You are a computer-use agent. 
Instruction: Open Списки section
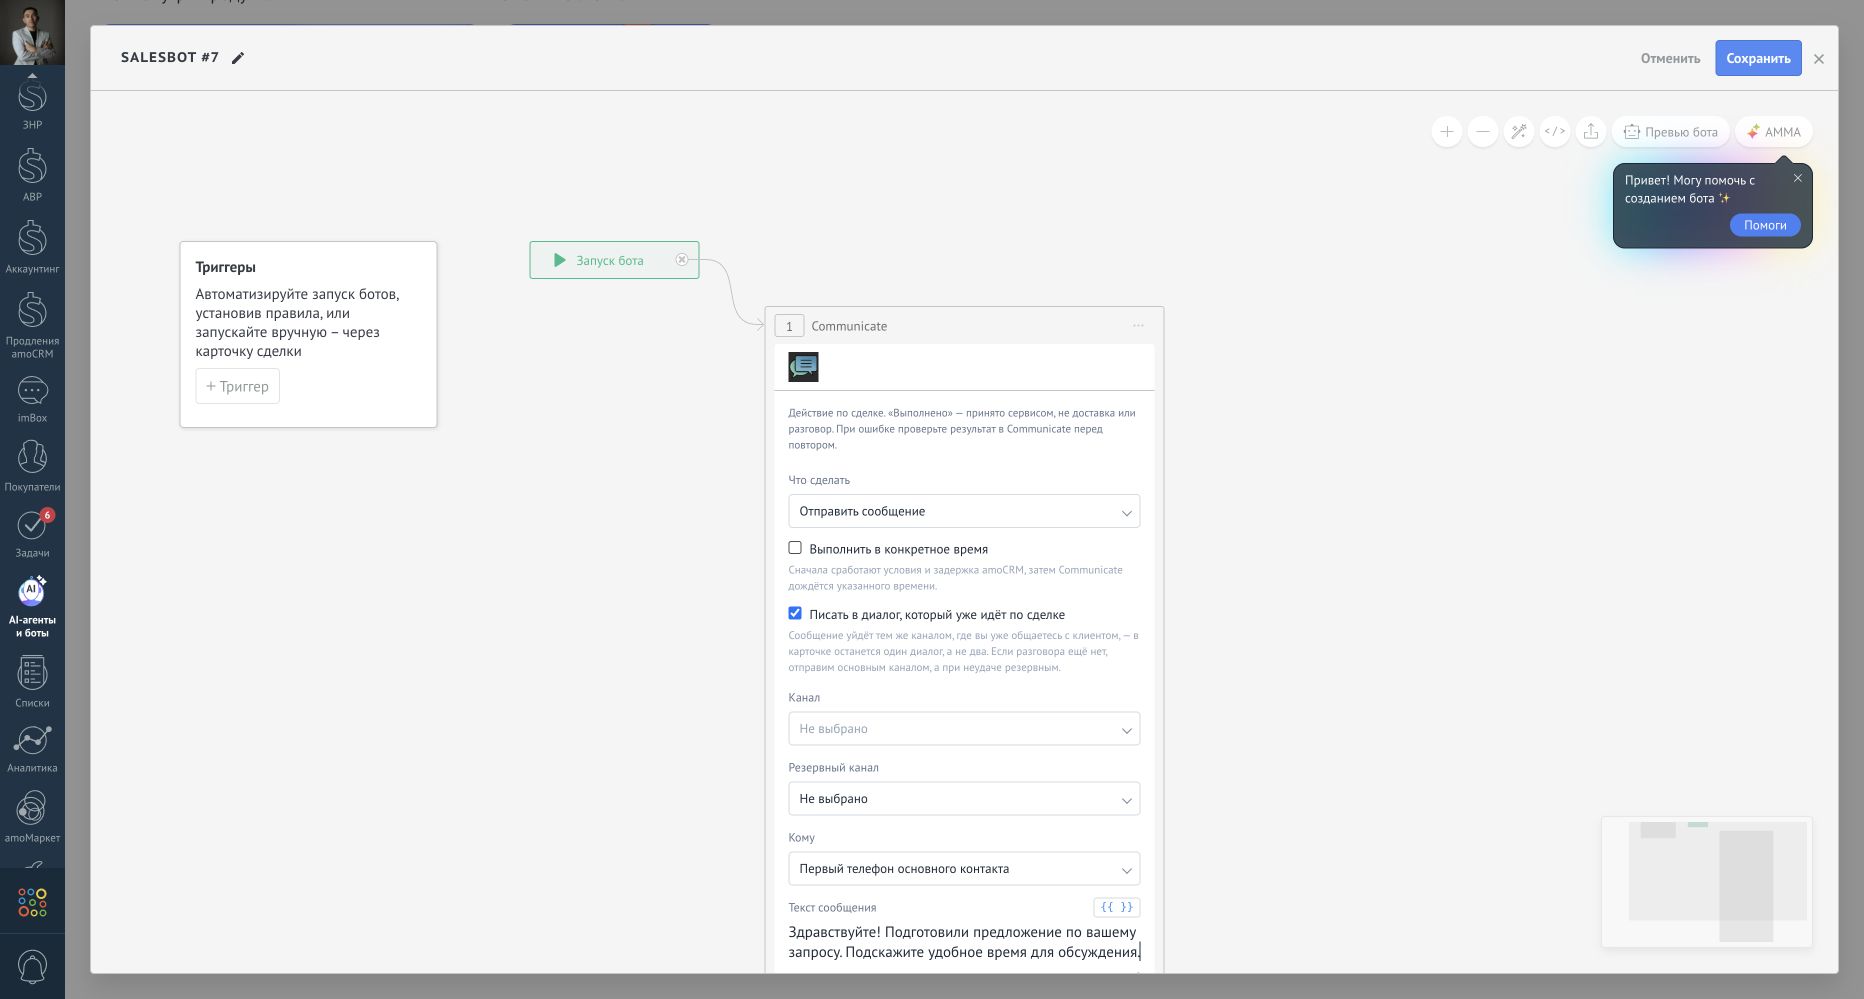pyautogui.click(x=32, y=682)
